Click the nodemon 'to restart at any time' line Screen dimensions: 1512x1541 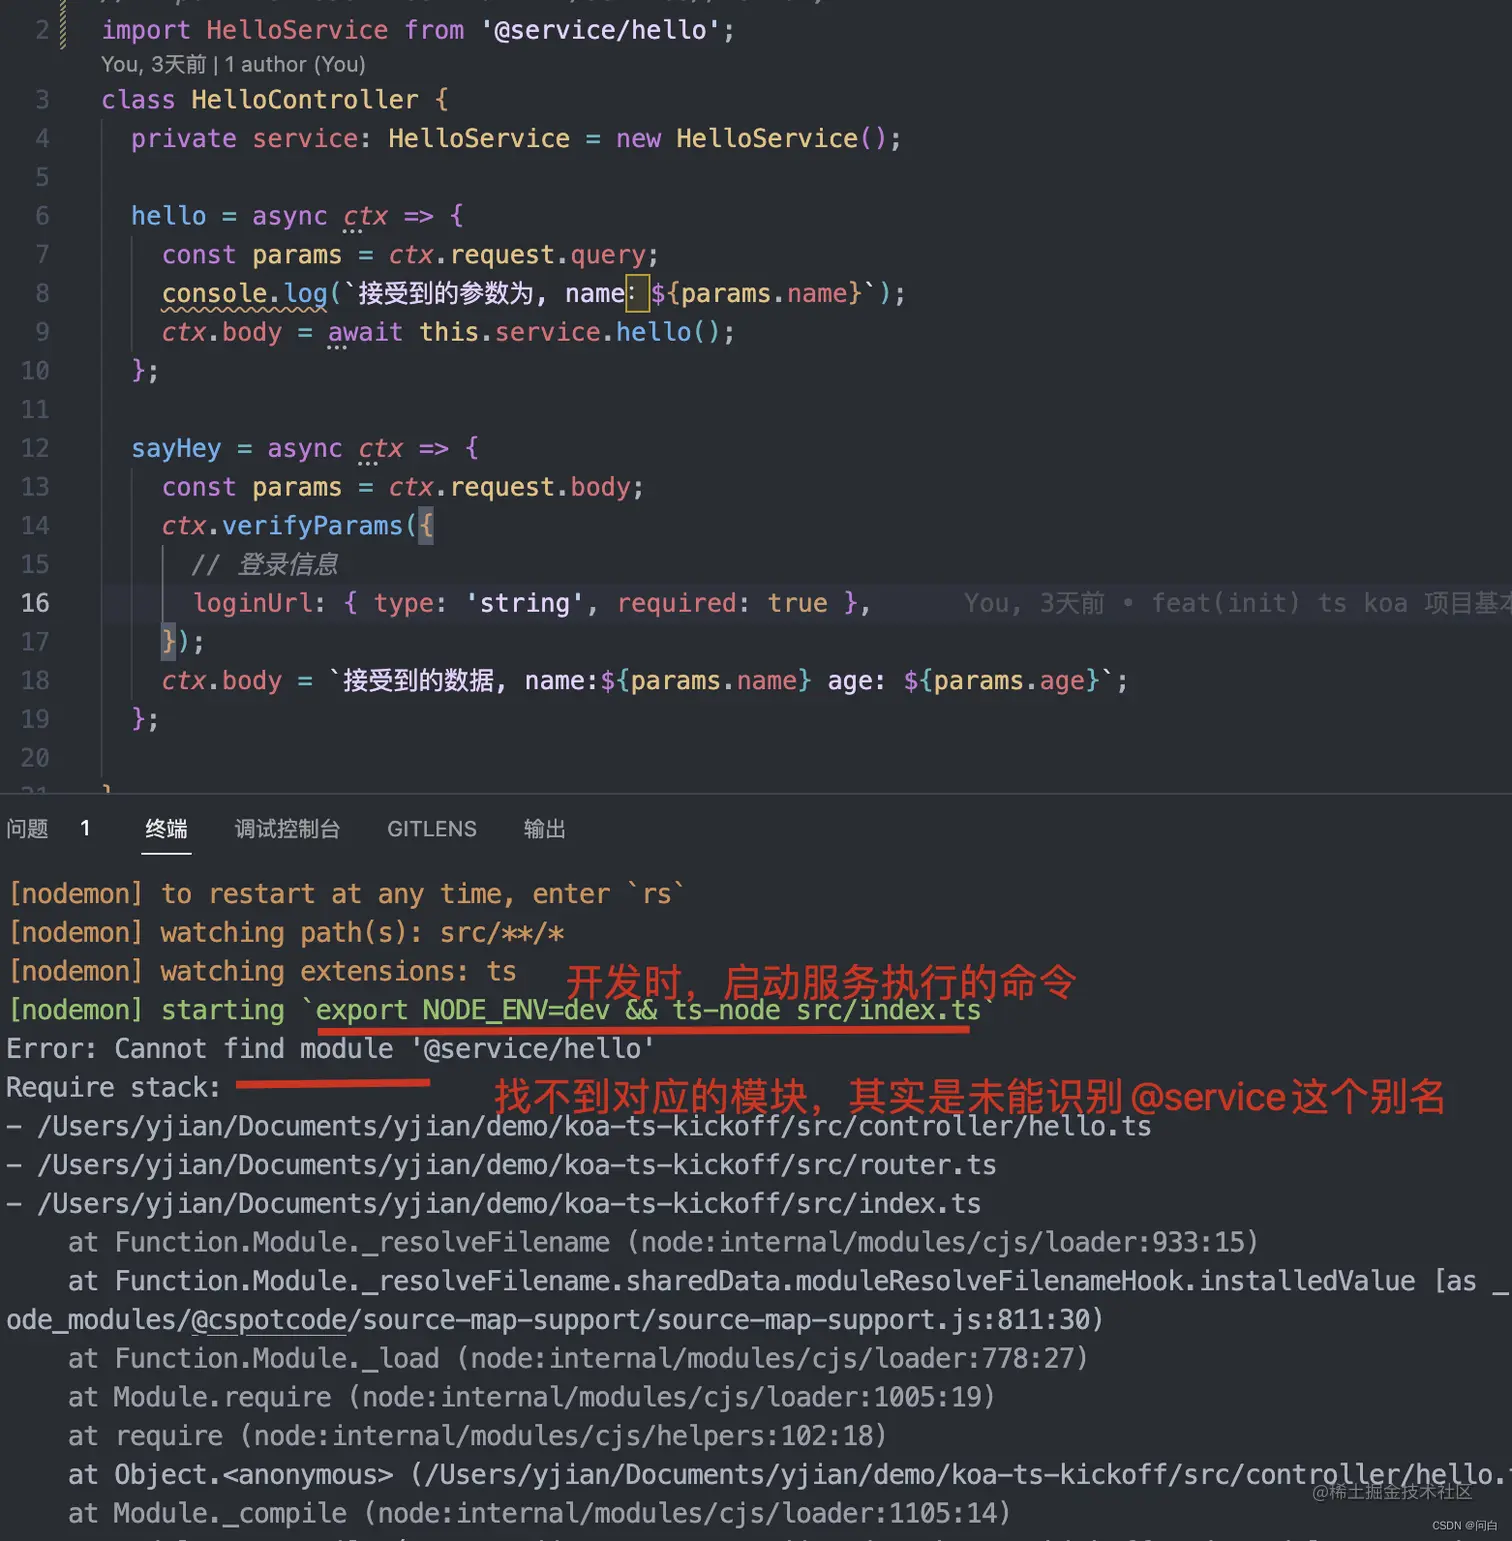click(347, 894)
